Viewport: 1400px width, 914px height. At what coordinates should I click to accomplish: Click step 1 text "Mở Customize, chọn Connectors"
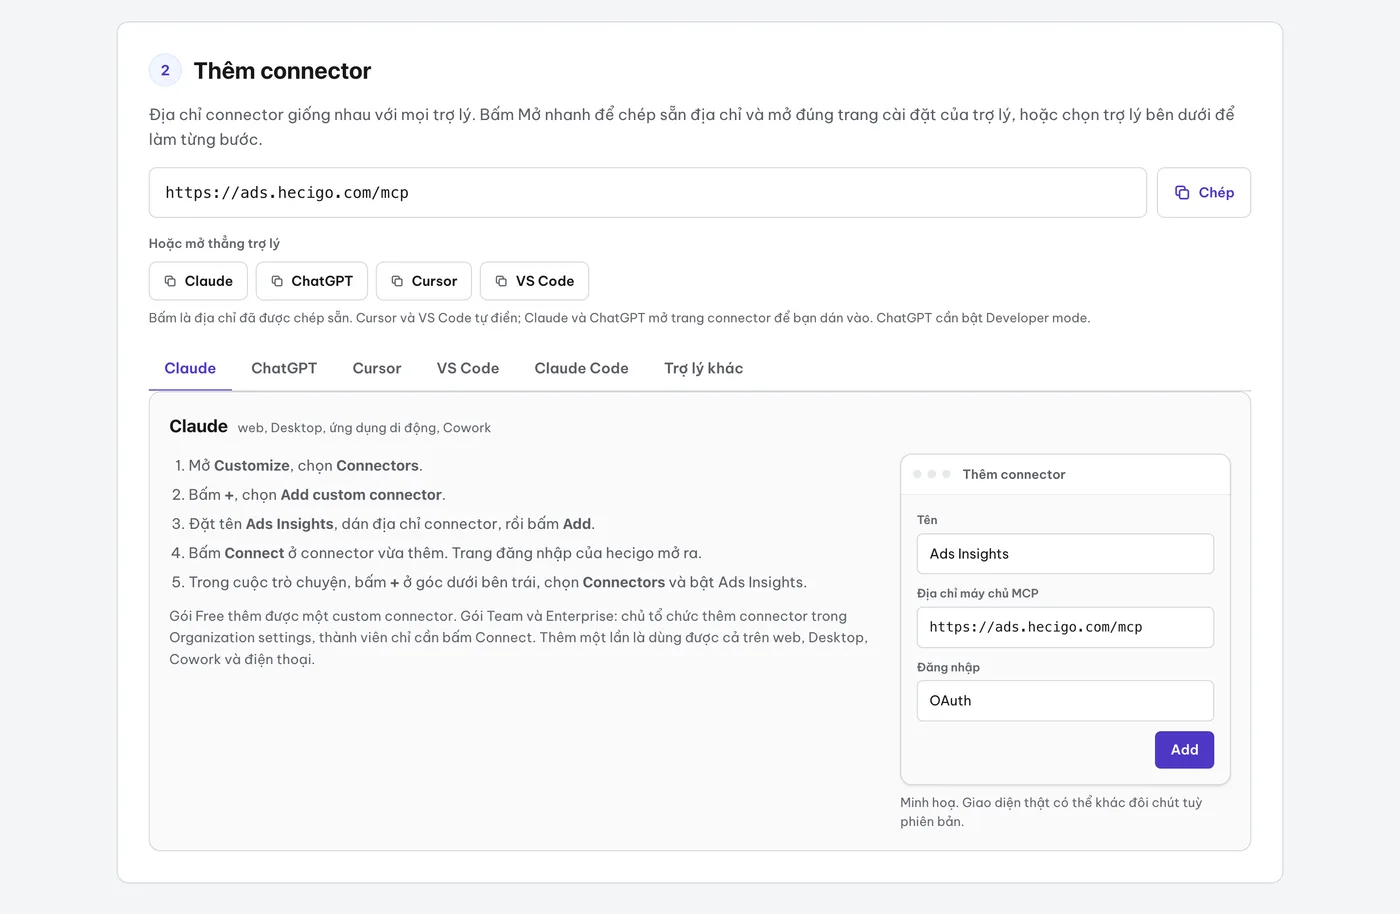click(304, 466)
